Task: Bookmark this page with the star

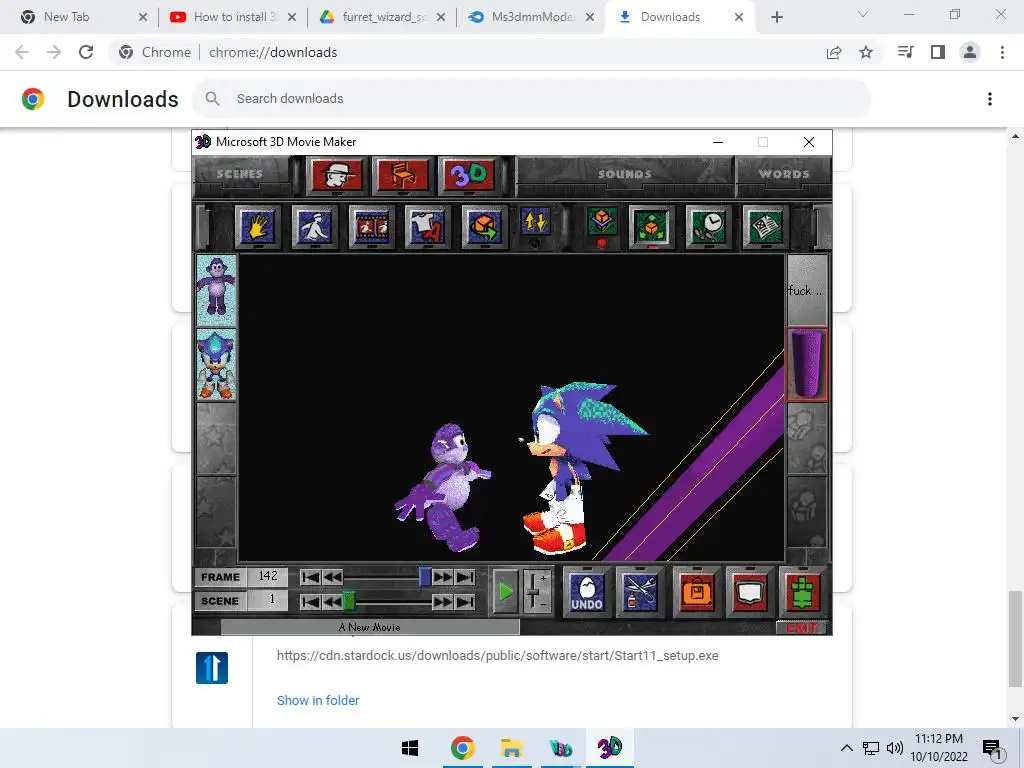Action: (x=866, y=52)
